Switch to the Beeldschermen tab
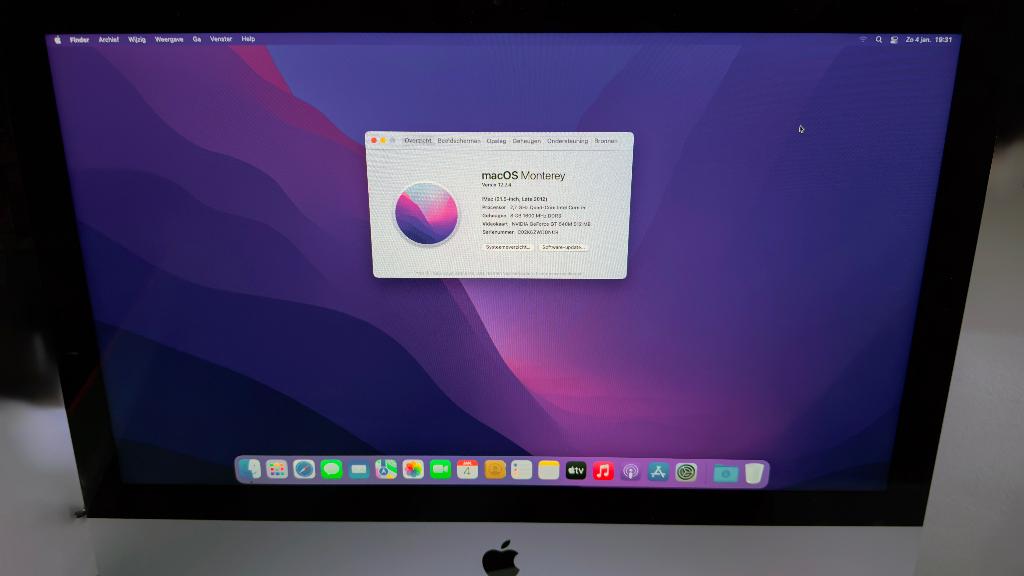The width and height of the screenshot is (1024, 576). (458, 140)
